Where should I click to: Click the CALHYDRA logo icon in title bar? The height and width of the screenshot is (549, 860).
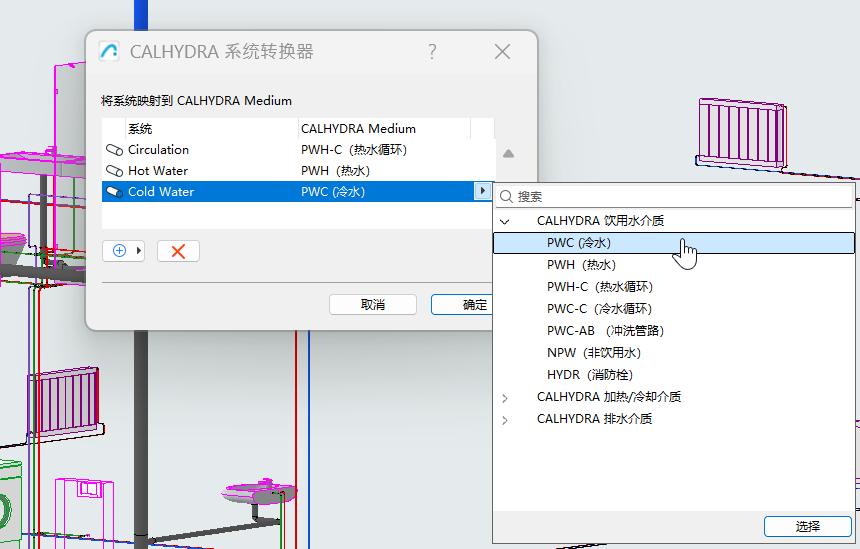point(109,52)
